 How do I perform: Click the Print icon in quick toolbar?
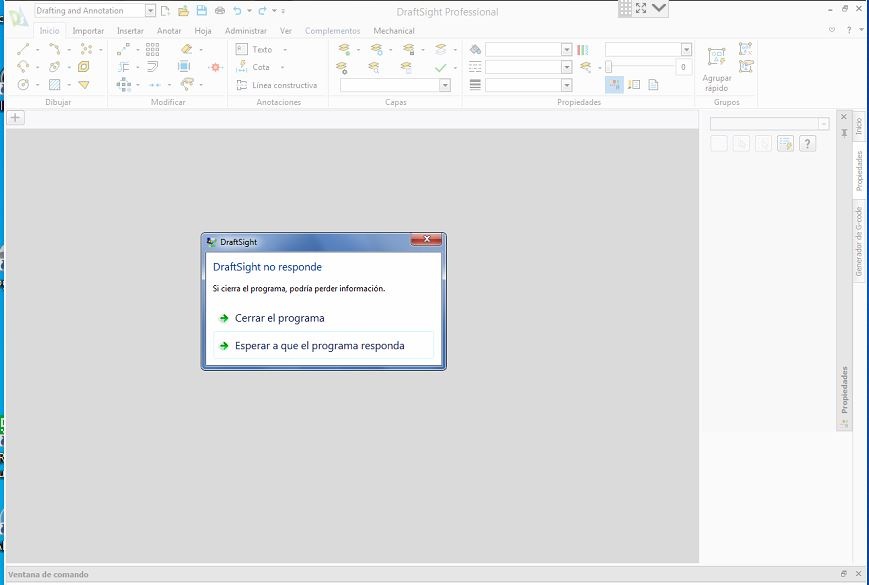click(220, 11)
